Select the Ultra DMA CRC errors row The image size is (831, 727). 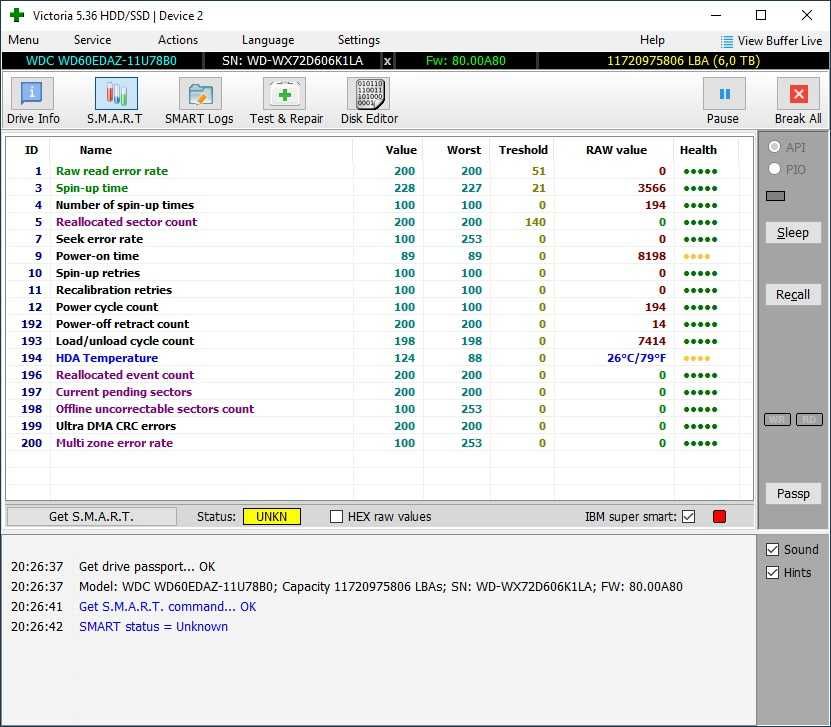click(379, 426)
